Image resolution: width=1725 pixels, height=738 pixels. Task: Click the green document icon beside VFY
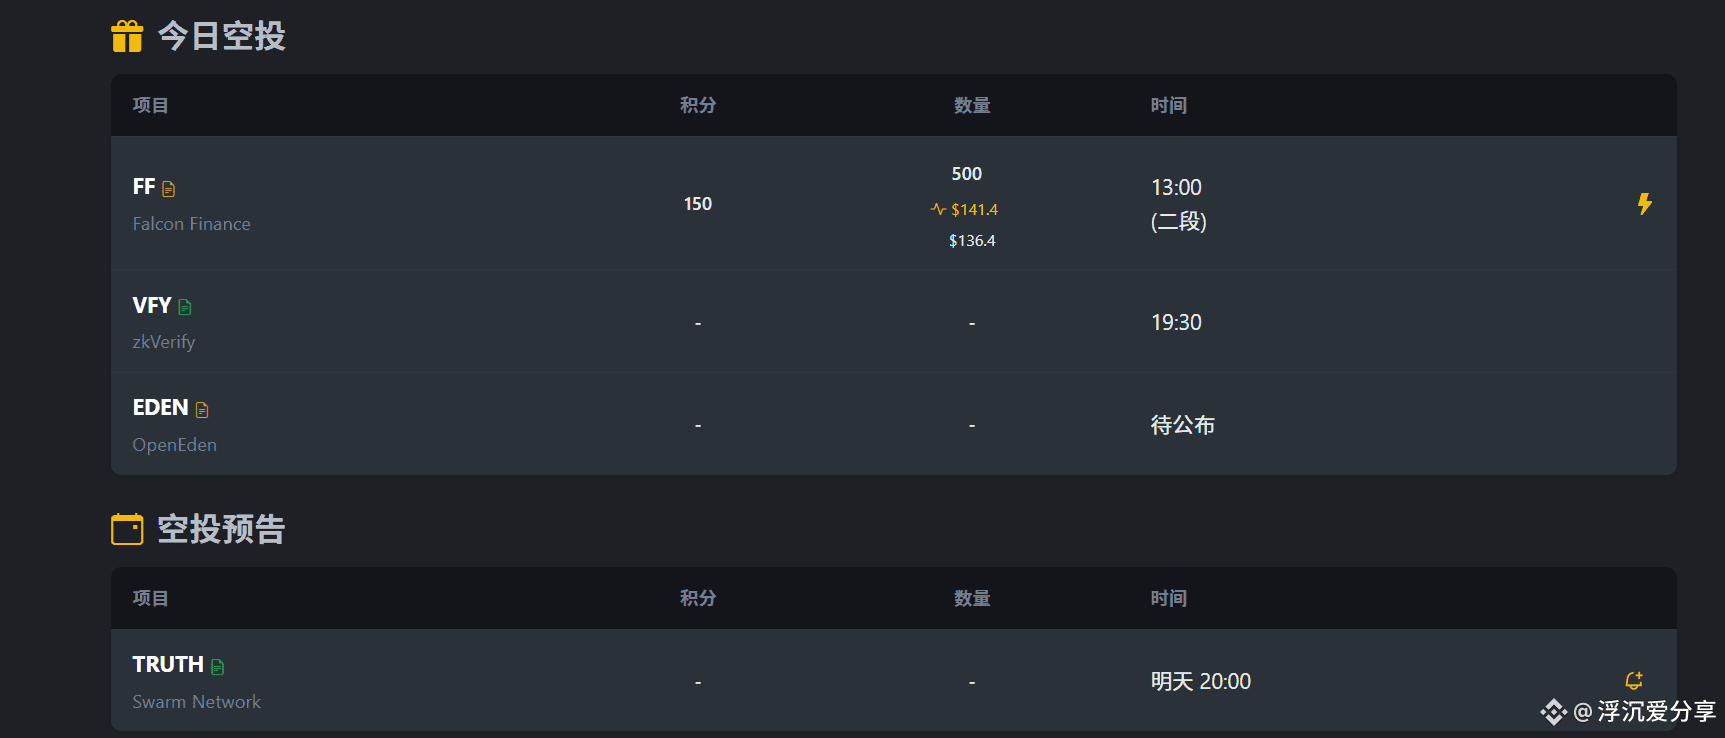click(x=185, y=307)
